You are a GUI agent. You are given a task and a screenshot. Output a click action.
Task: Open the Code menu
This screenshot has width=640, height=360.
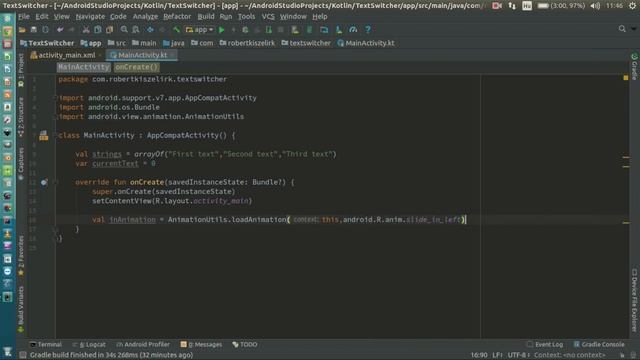pyautogui.click(x=118, y=17)
